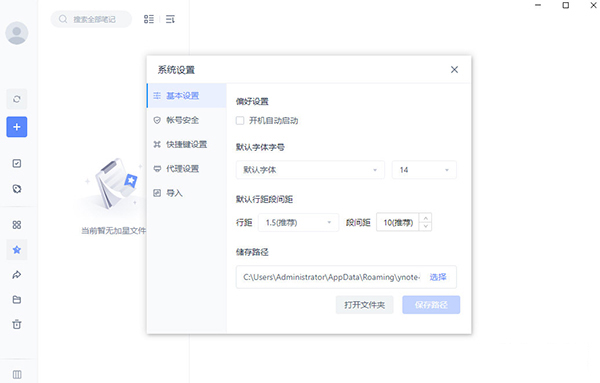
Task: Click the 段间距 10(推荐) input field
Action: (398, 222)
